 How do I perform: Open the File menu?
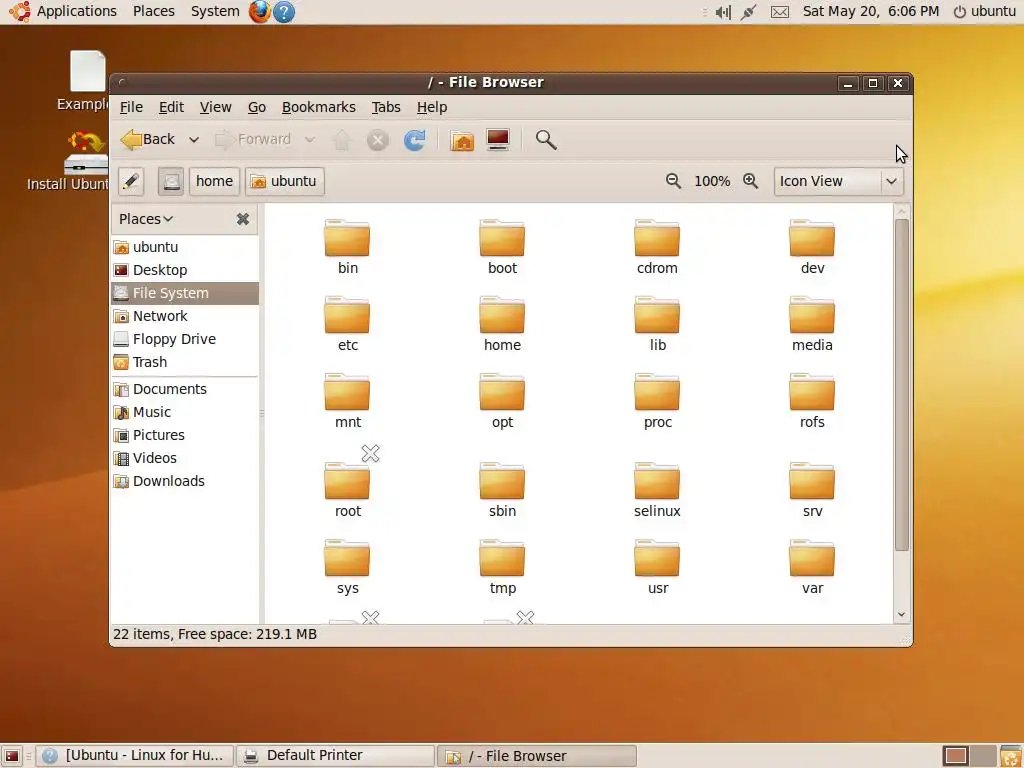(131, 107)
